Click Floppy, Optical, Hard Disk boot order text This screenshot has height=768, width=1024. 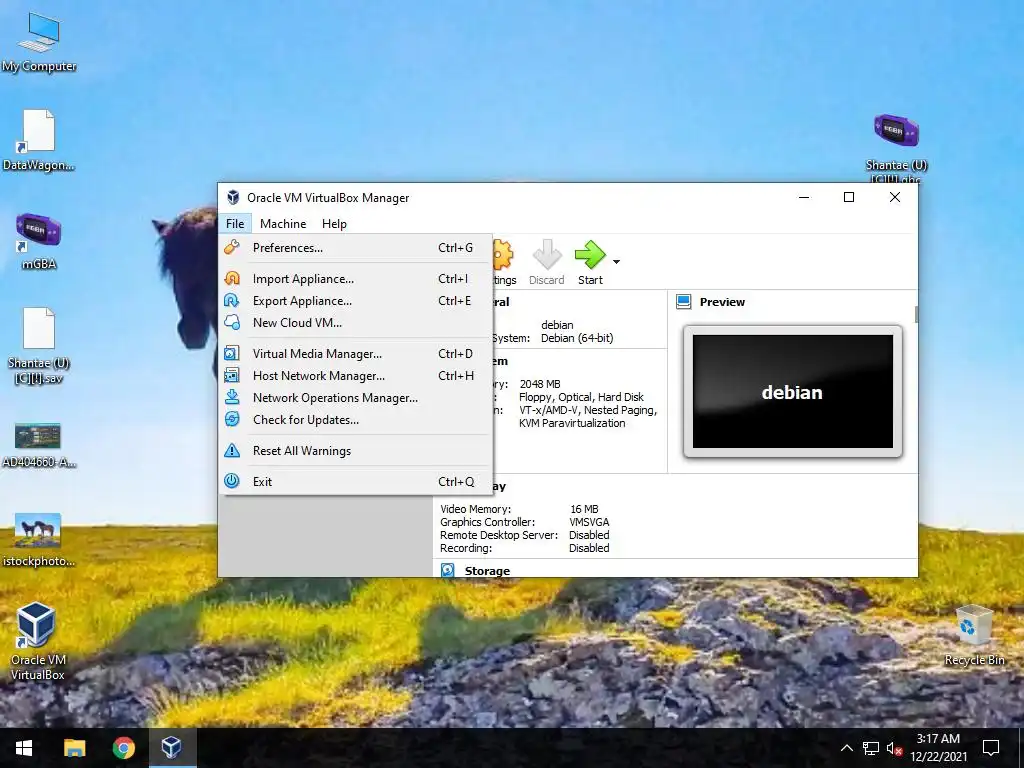tap(581, 397)
